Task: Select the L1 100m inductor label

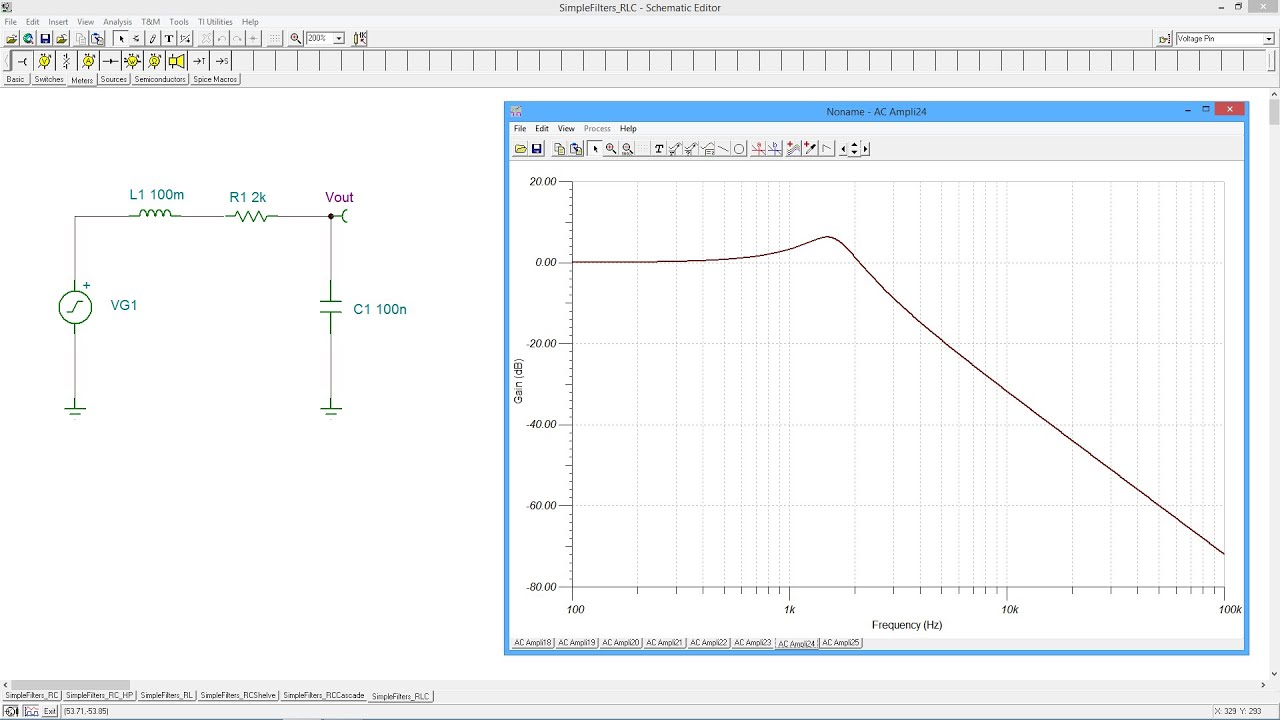Action: [x=157, y=195]
